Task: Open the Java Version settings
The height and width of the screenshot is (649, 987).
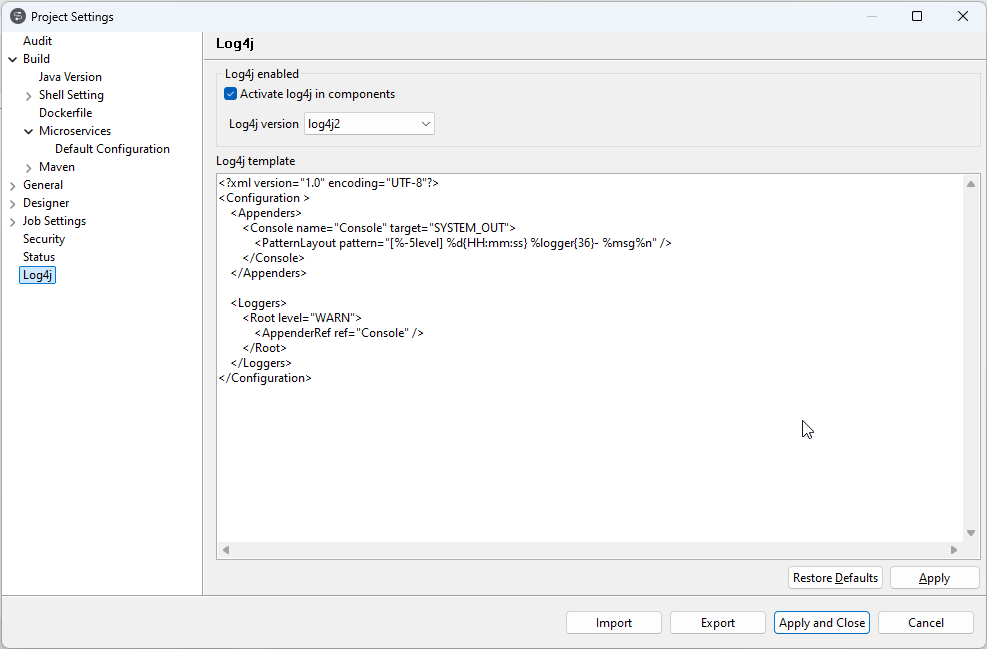Action: click(69, 76)
